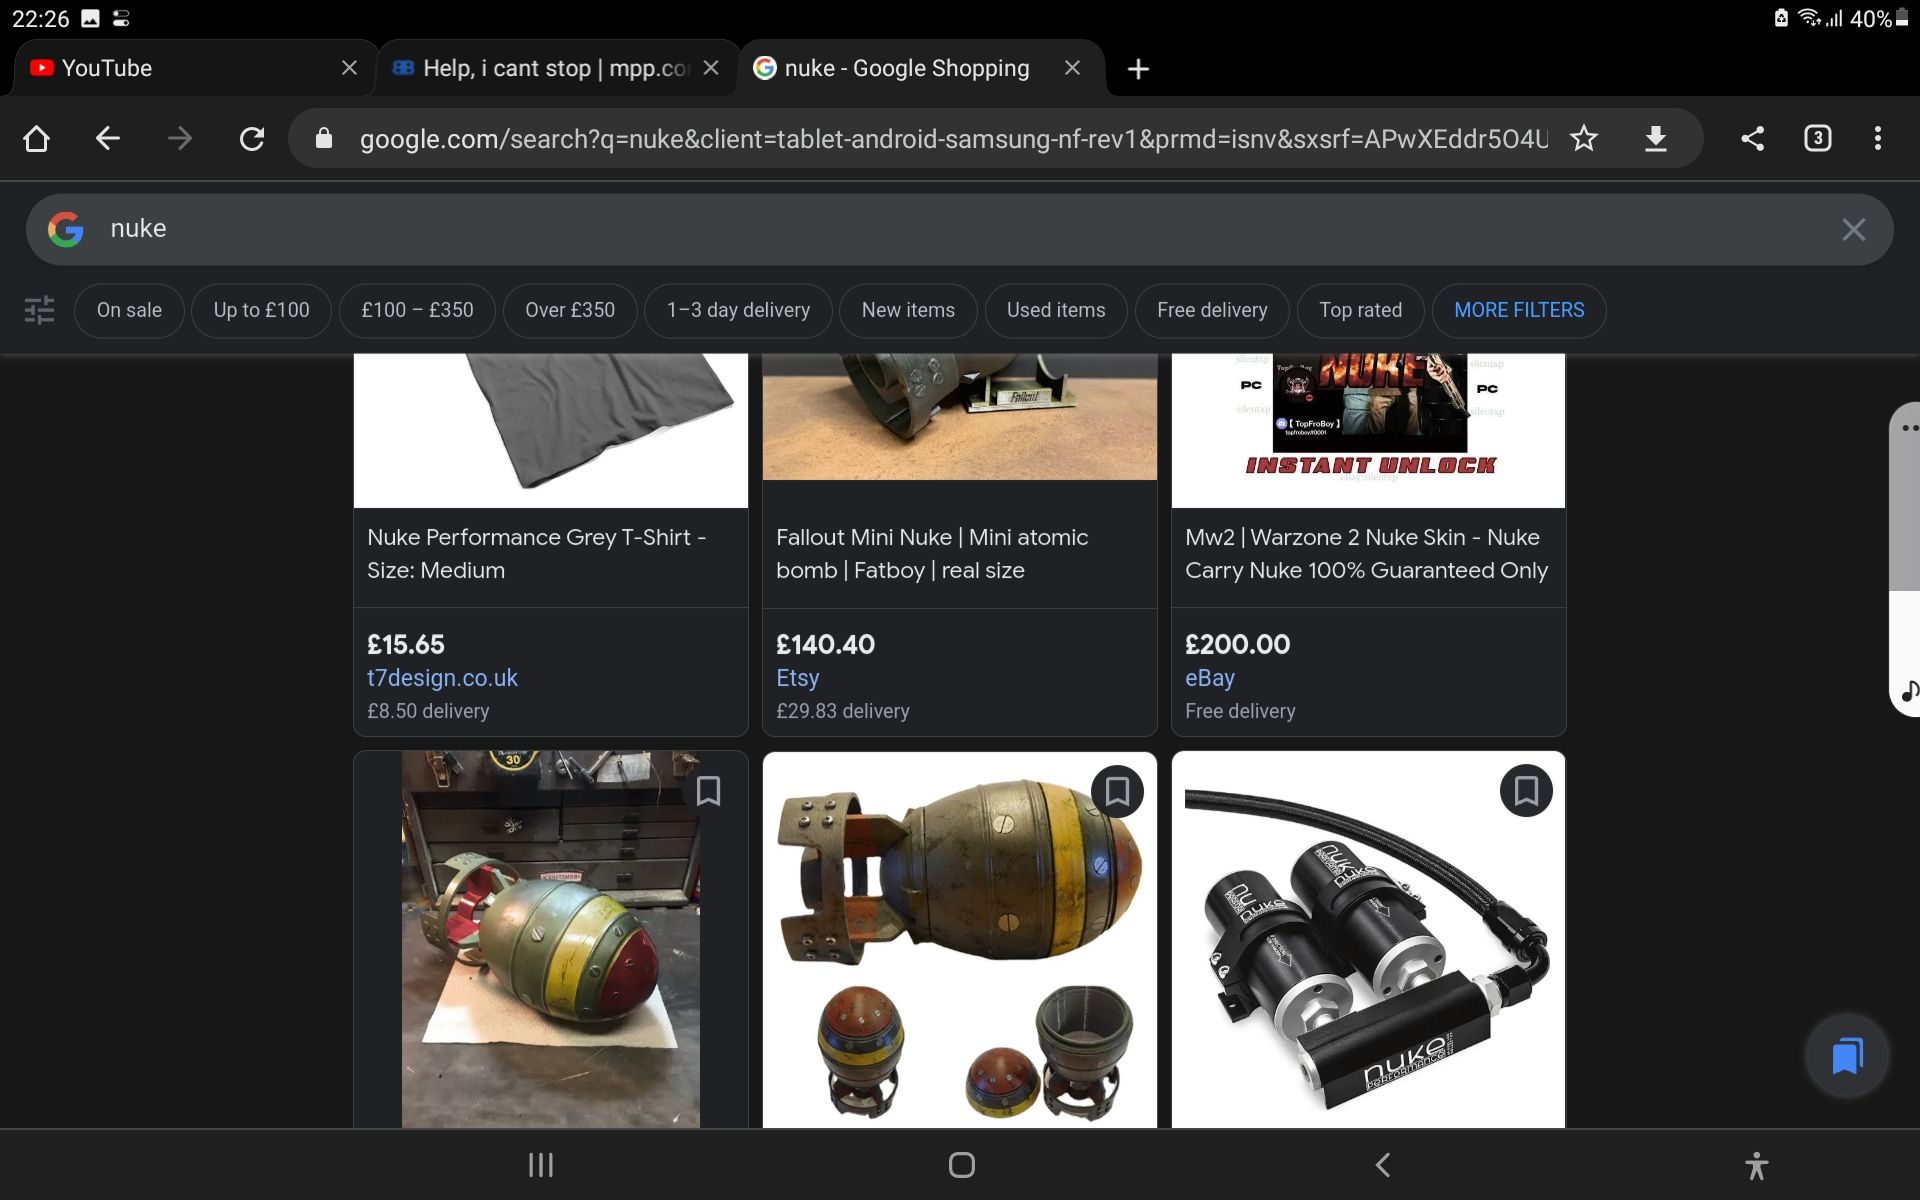Open new browser tab with plus

1138,69
